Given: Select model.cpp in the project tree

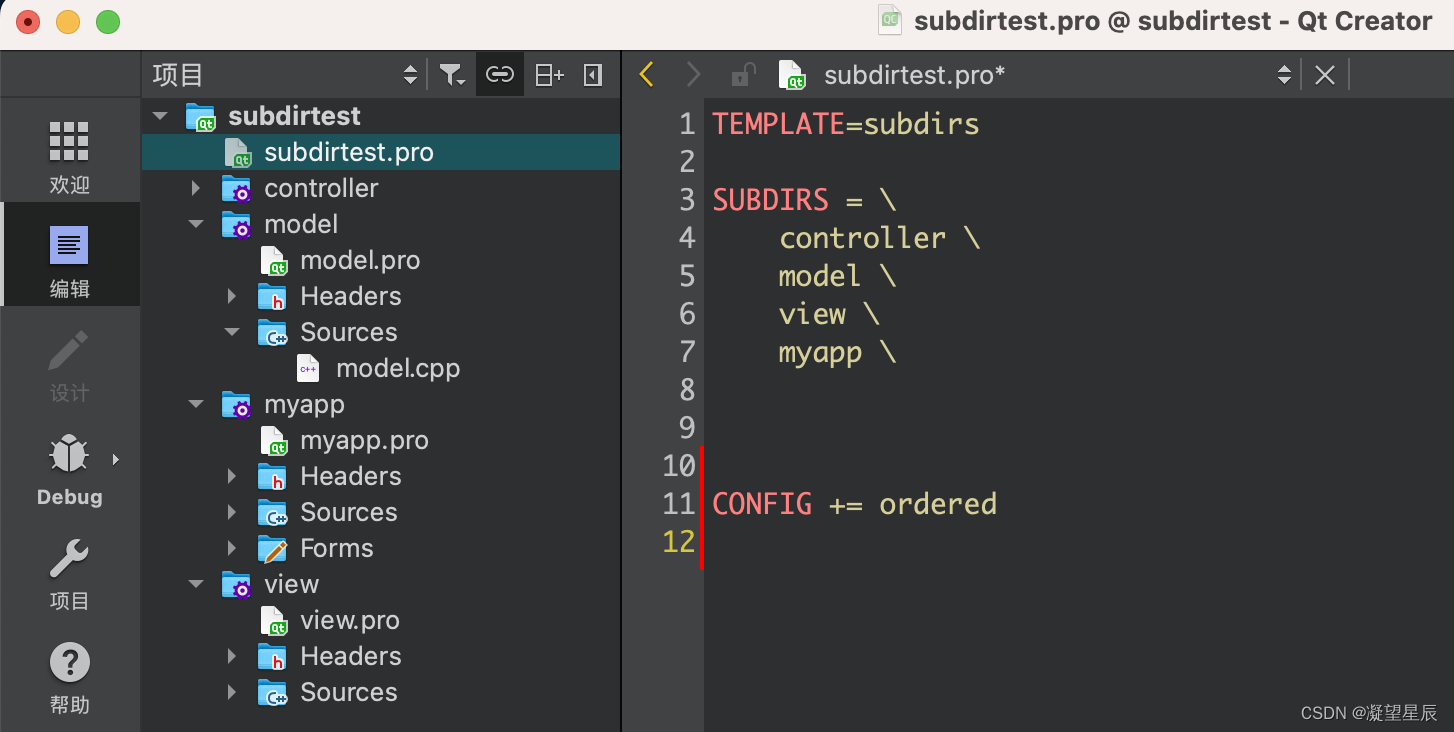Looking at the screenshot, I should (x=399, y=368).
